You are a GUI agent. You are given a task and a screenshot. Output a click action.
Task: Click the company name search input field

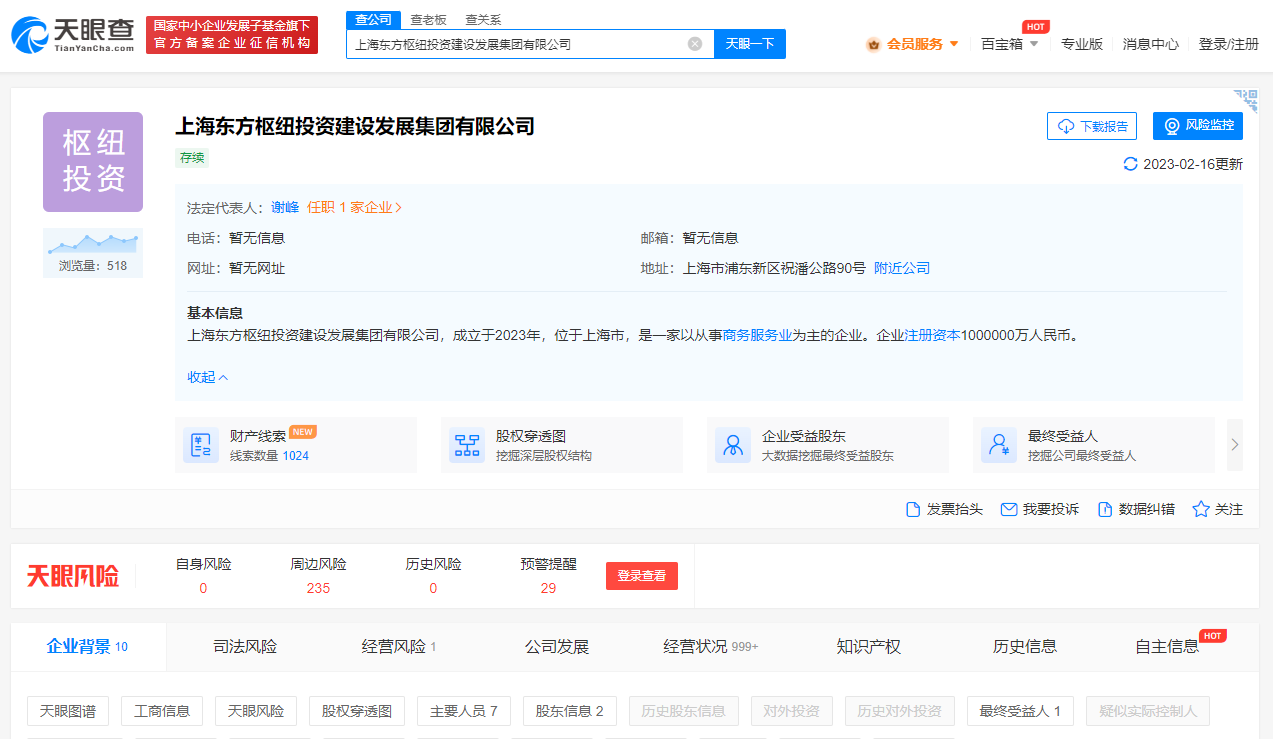(515, 44)
